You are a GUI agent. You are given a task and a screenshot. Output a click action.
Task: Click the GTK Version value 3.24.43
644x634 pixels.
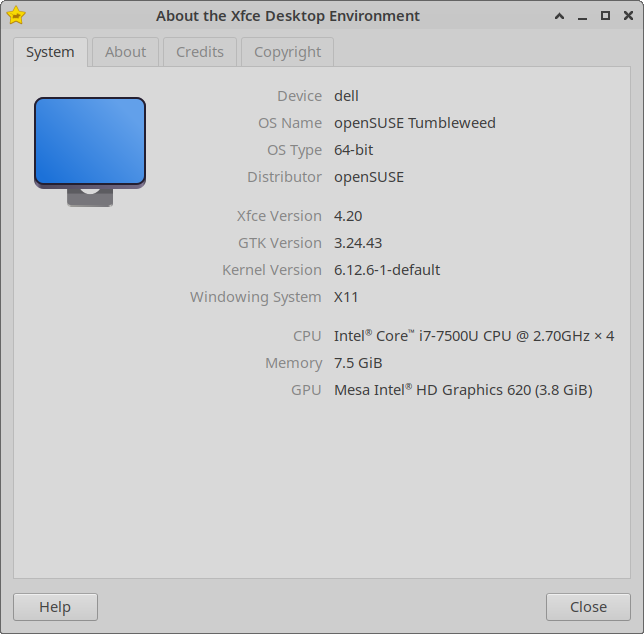point(358,243)
